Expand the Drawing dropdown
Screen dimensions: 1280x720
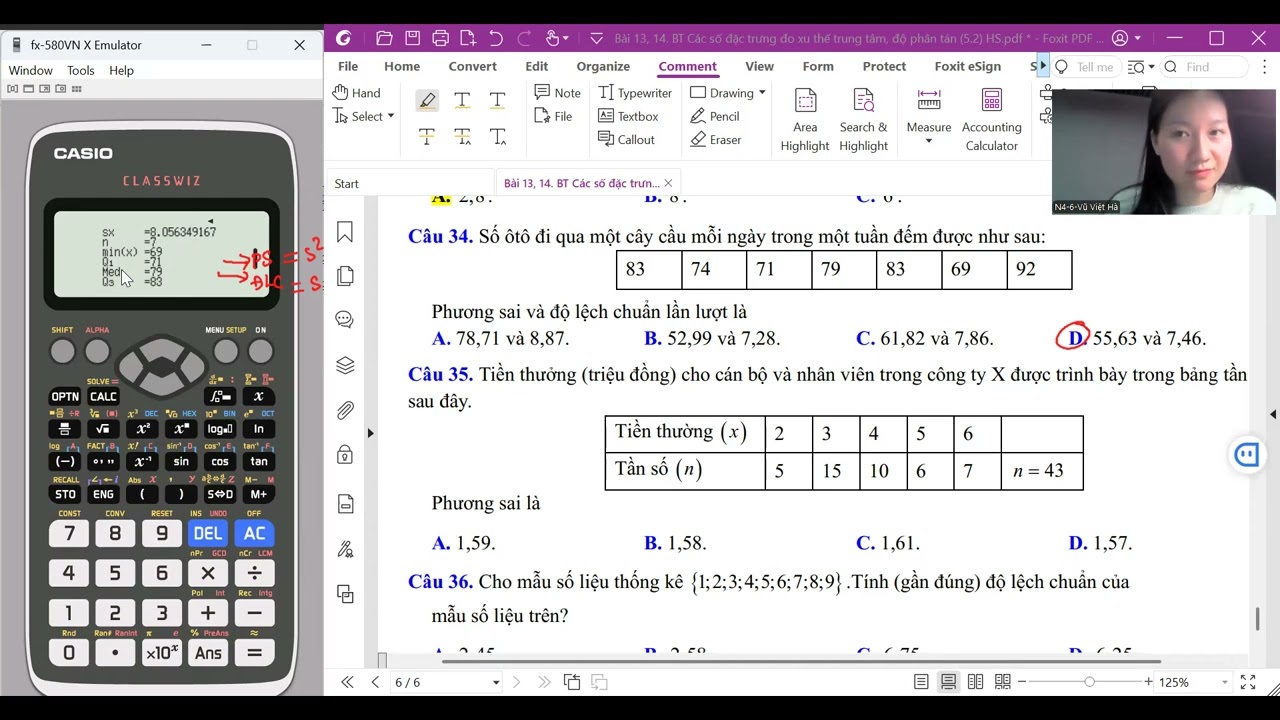click(x=762, y=93)
